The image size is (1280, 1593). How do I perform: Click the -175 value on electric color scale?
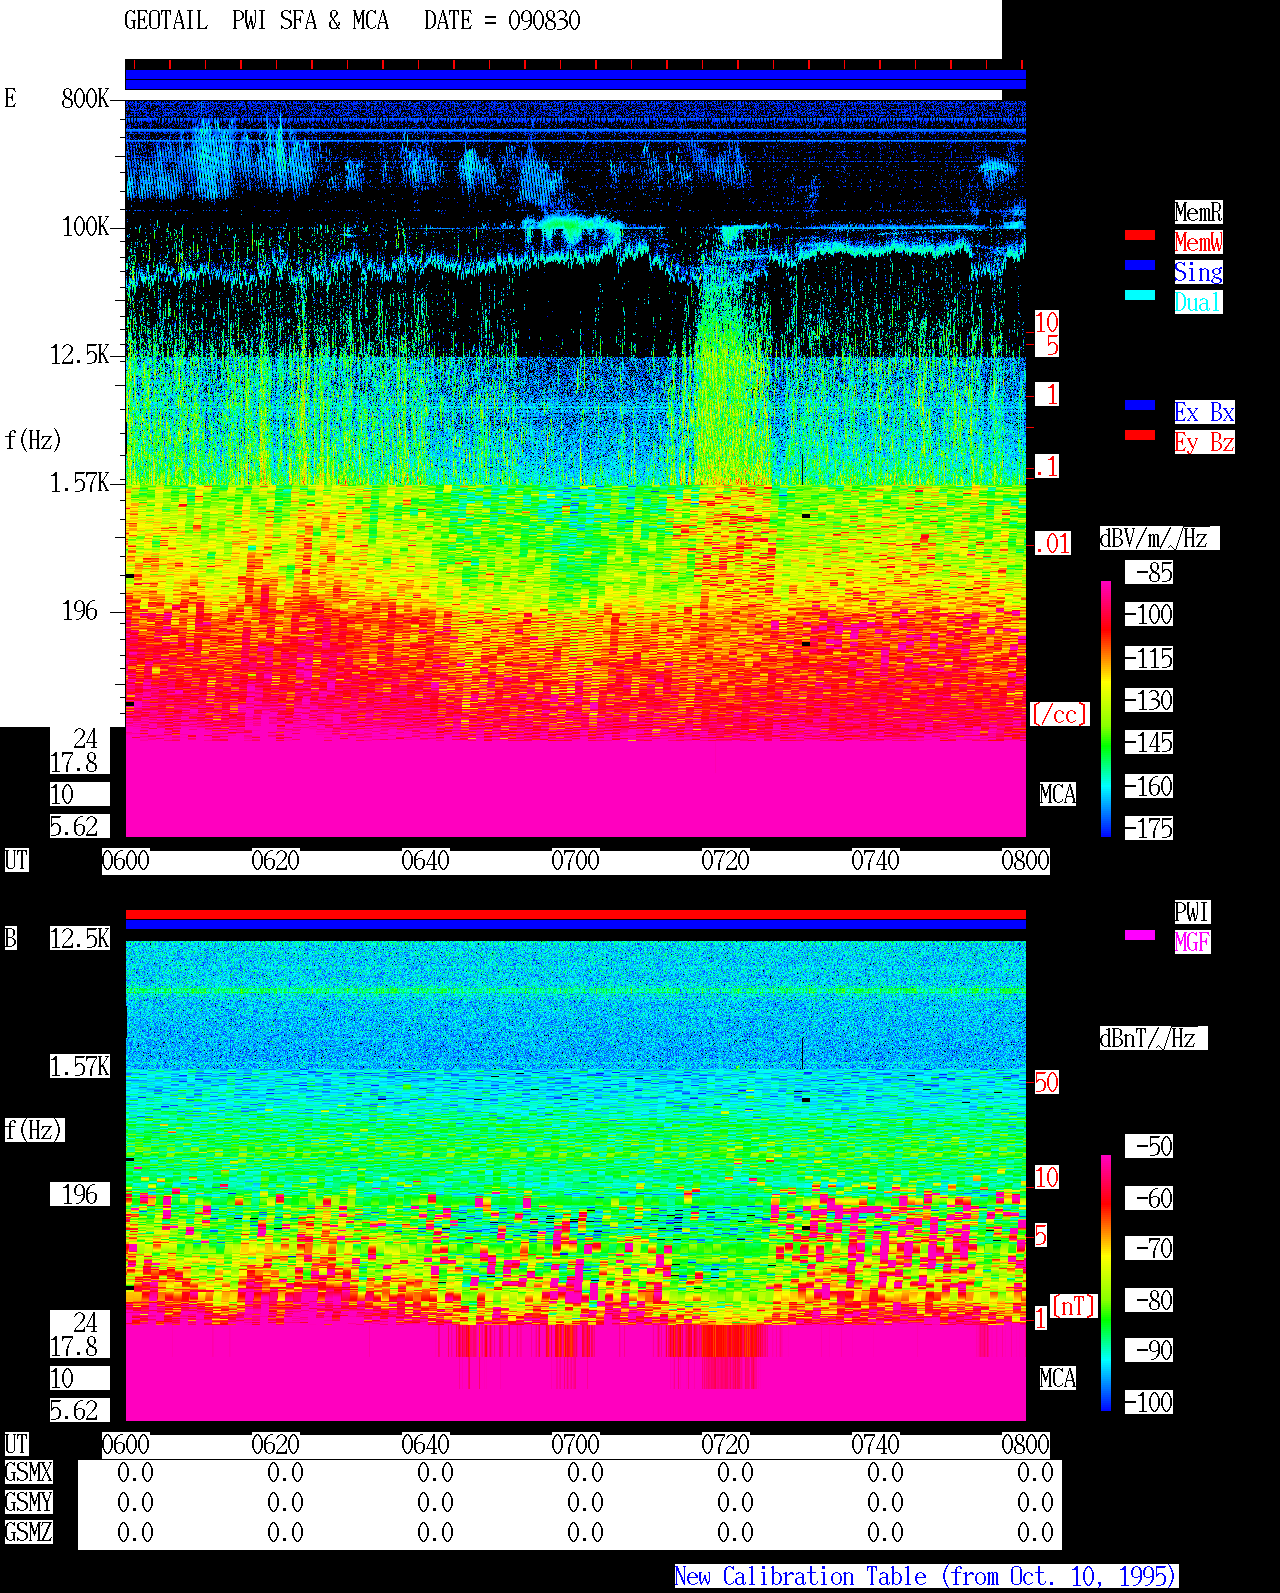click(x=1149, y=828)
